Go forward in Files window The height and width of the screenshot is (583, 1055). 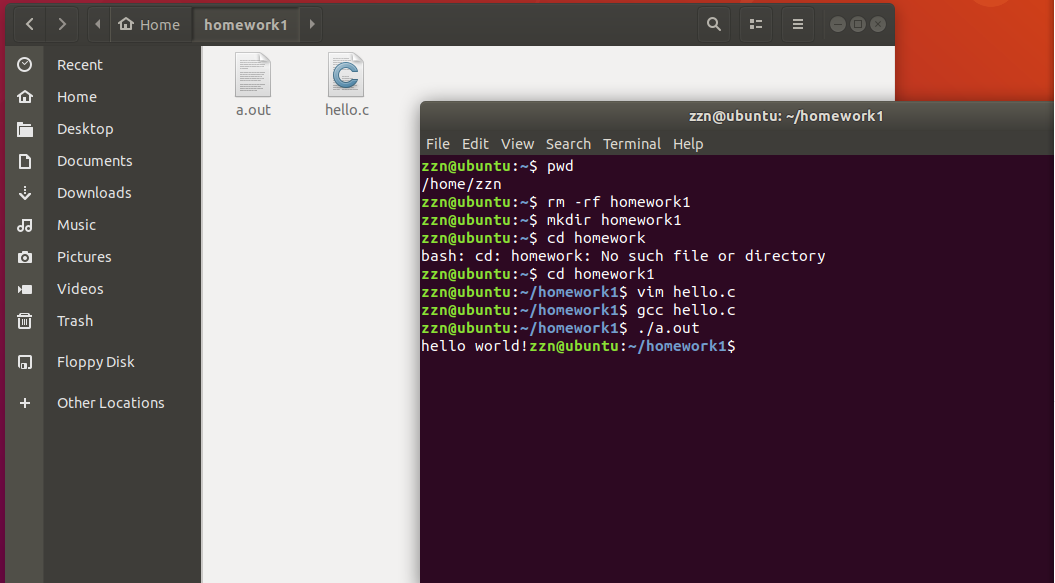[62, 24]
